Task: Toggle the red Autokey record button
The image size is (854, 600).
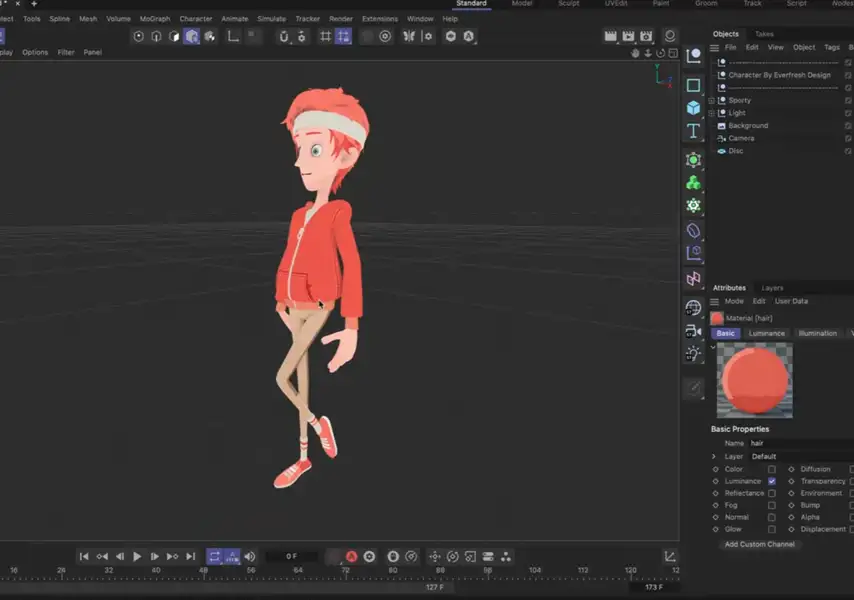Action: pos(352,556)
